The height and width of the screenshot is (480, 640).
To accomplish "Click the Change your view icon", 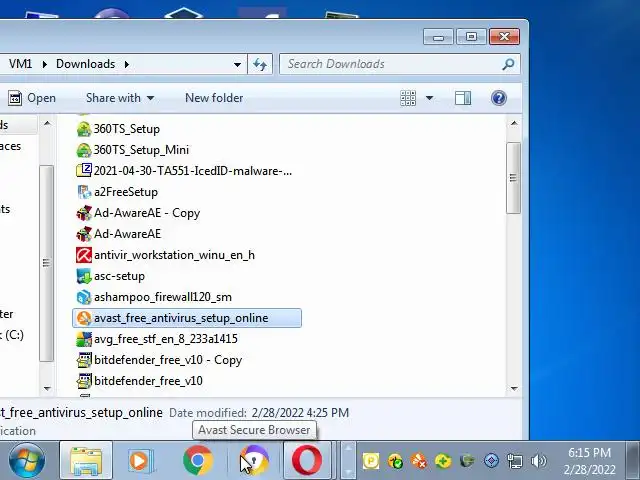I will coord(408,98).
